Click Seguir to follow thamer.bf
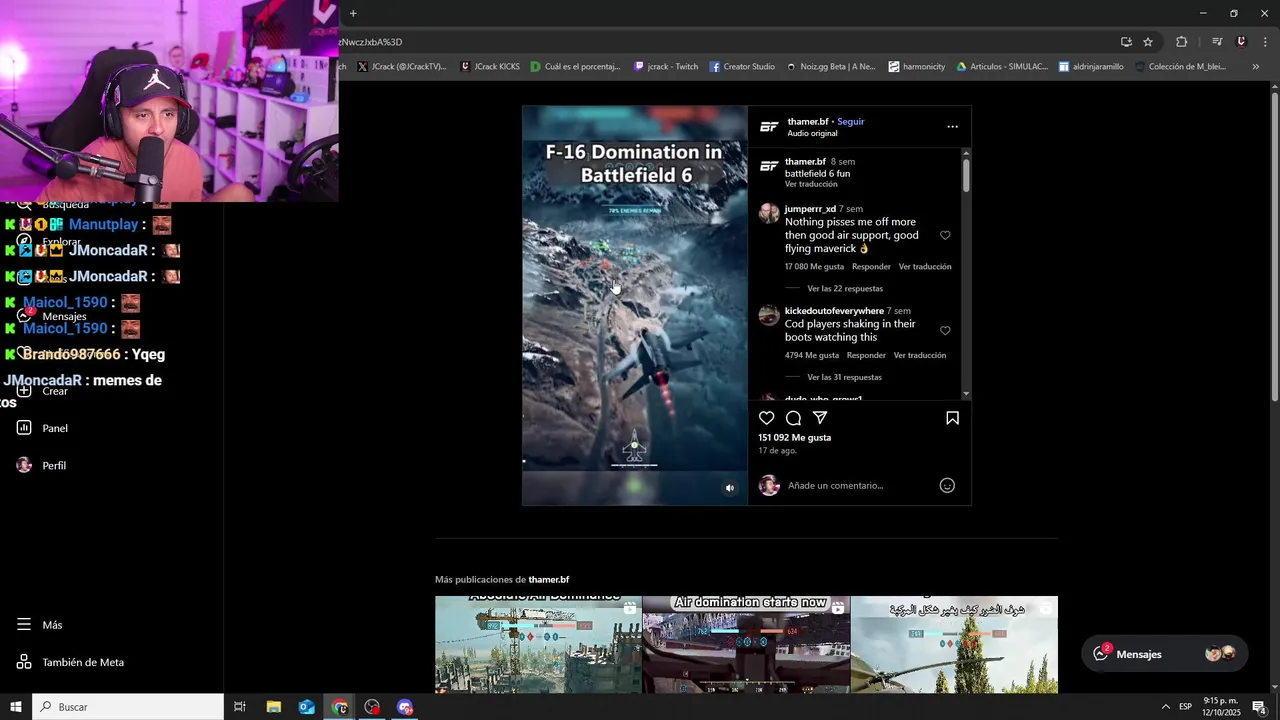The image size is (1280, 720). pos(851,122)
